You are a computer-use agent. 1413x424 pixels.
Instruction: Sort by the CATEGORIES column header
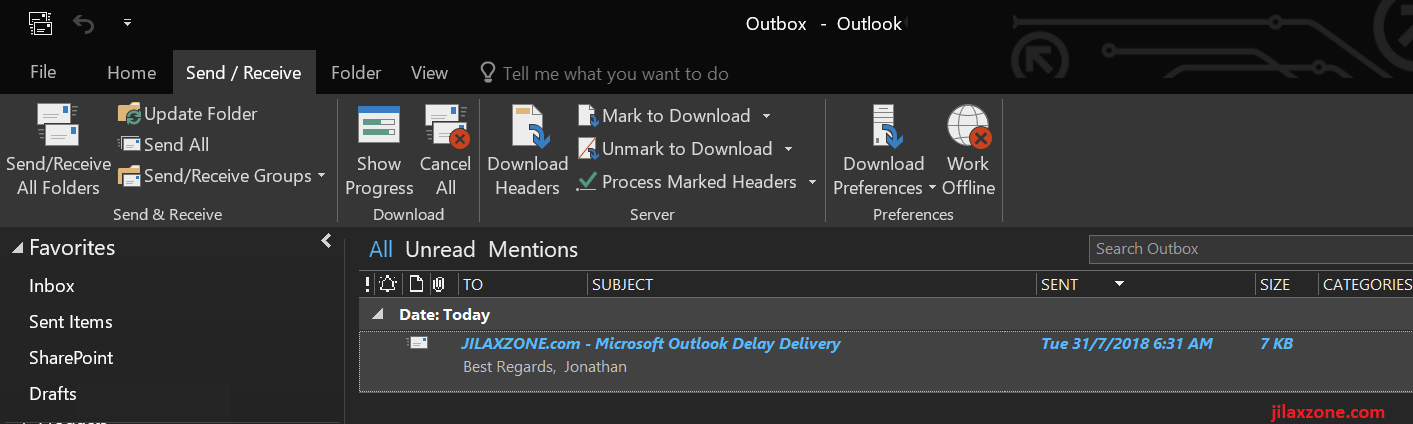1366,284
